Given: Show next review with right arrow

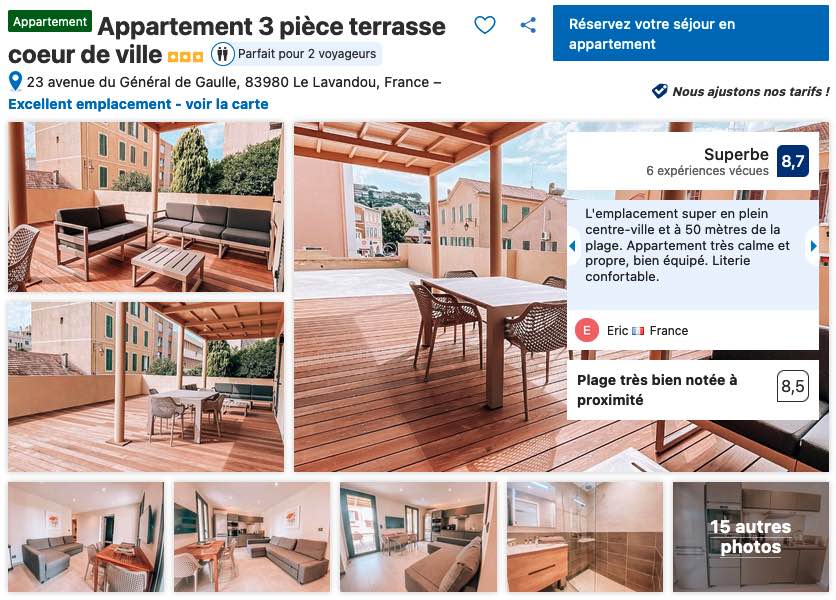Looking at the screenshot, I should tap(813, 246).
